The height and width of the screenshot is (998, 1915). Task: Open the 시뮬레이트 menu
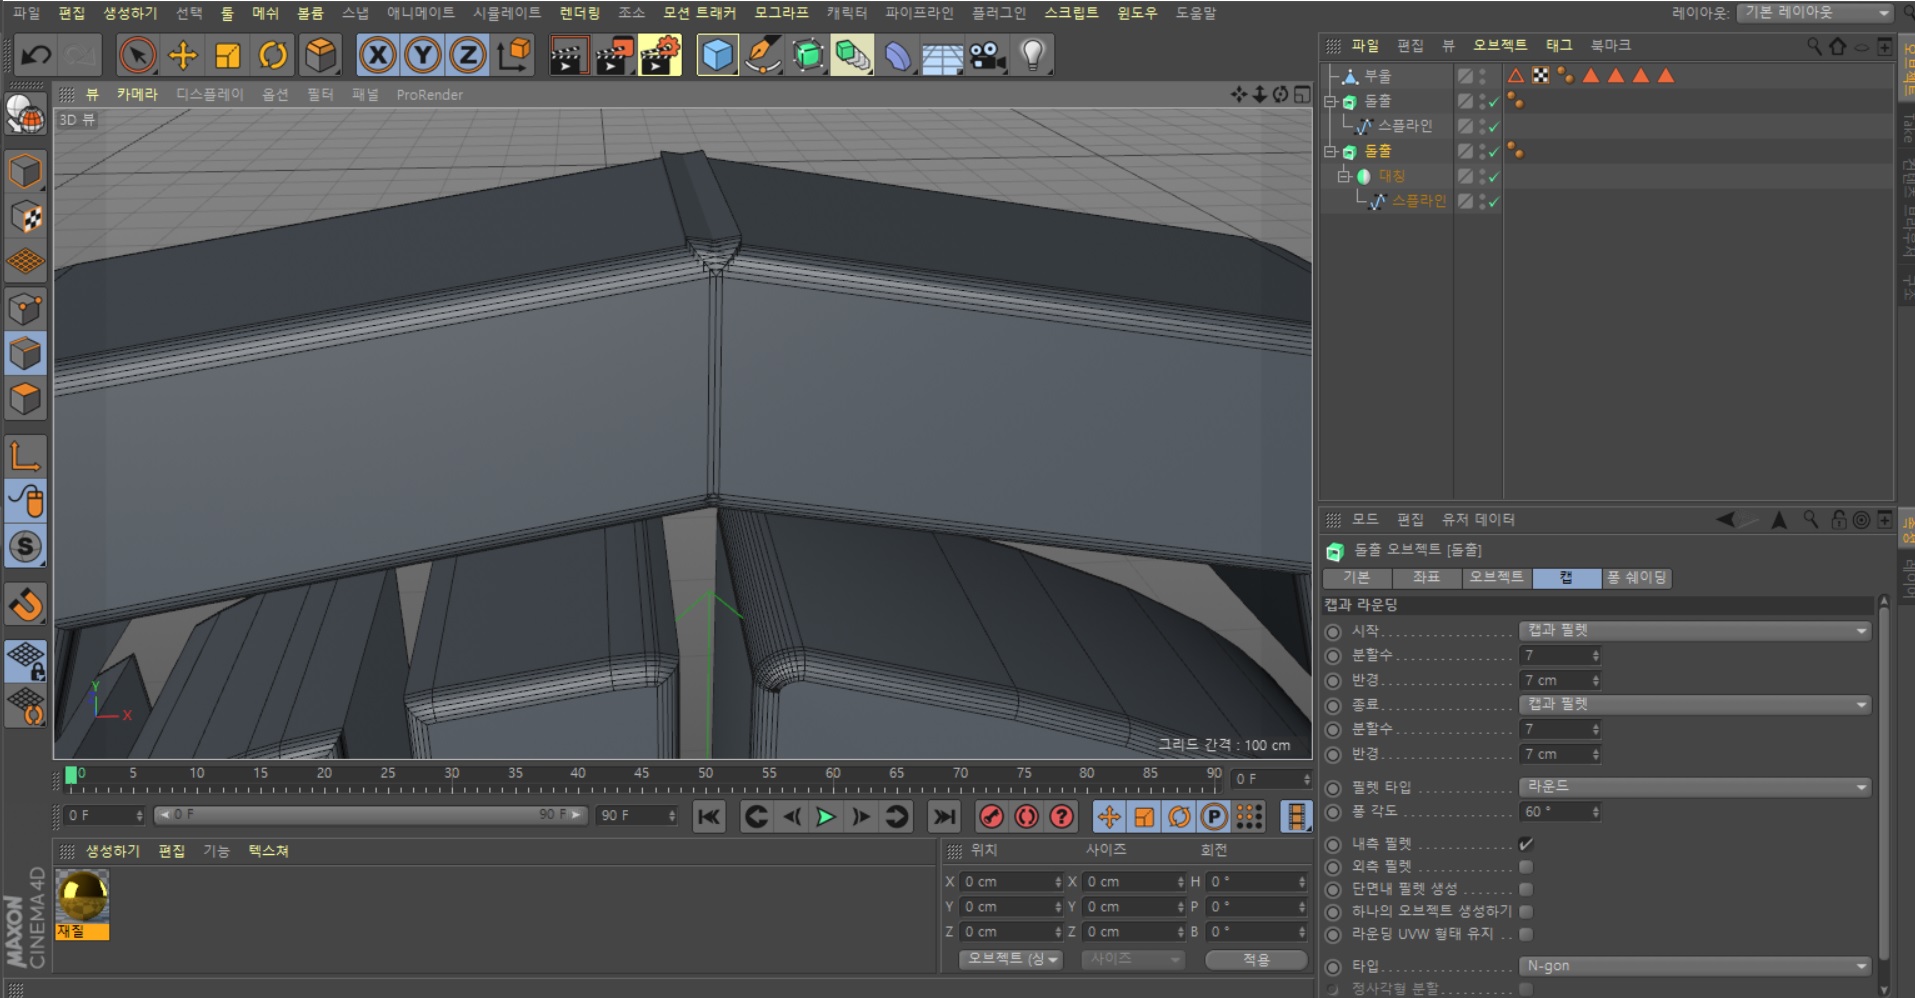[507, 13]
